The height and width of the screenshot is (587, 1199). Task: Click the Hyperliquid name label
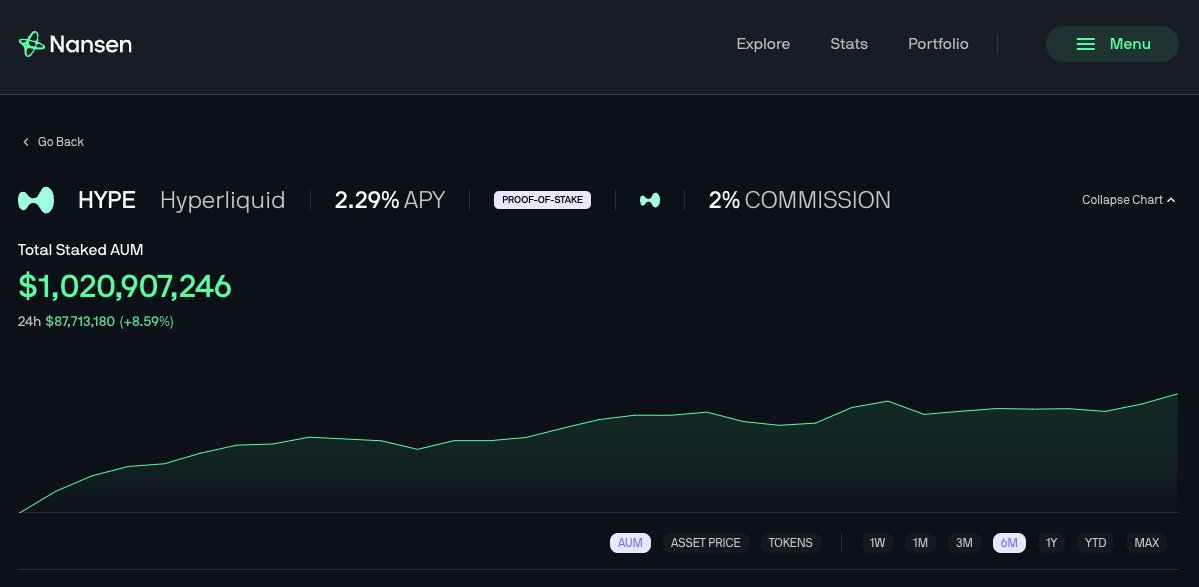pos(223,200)
